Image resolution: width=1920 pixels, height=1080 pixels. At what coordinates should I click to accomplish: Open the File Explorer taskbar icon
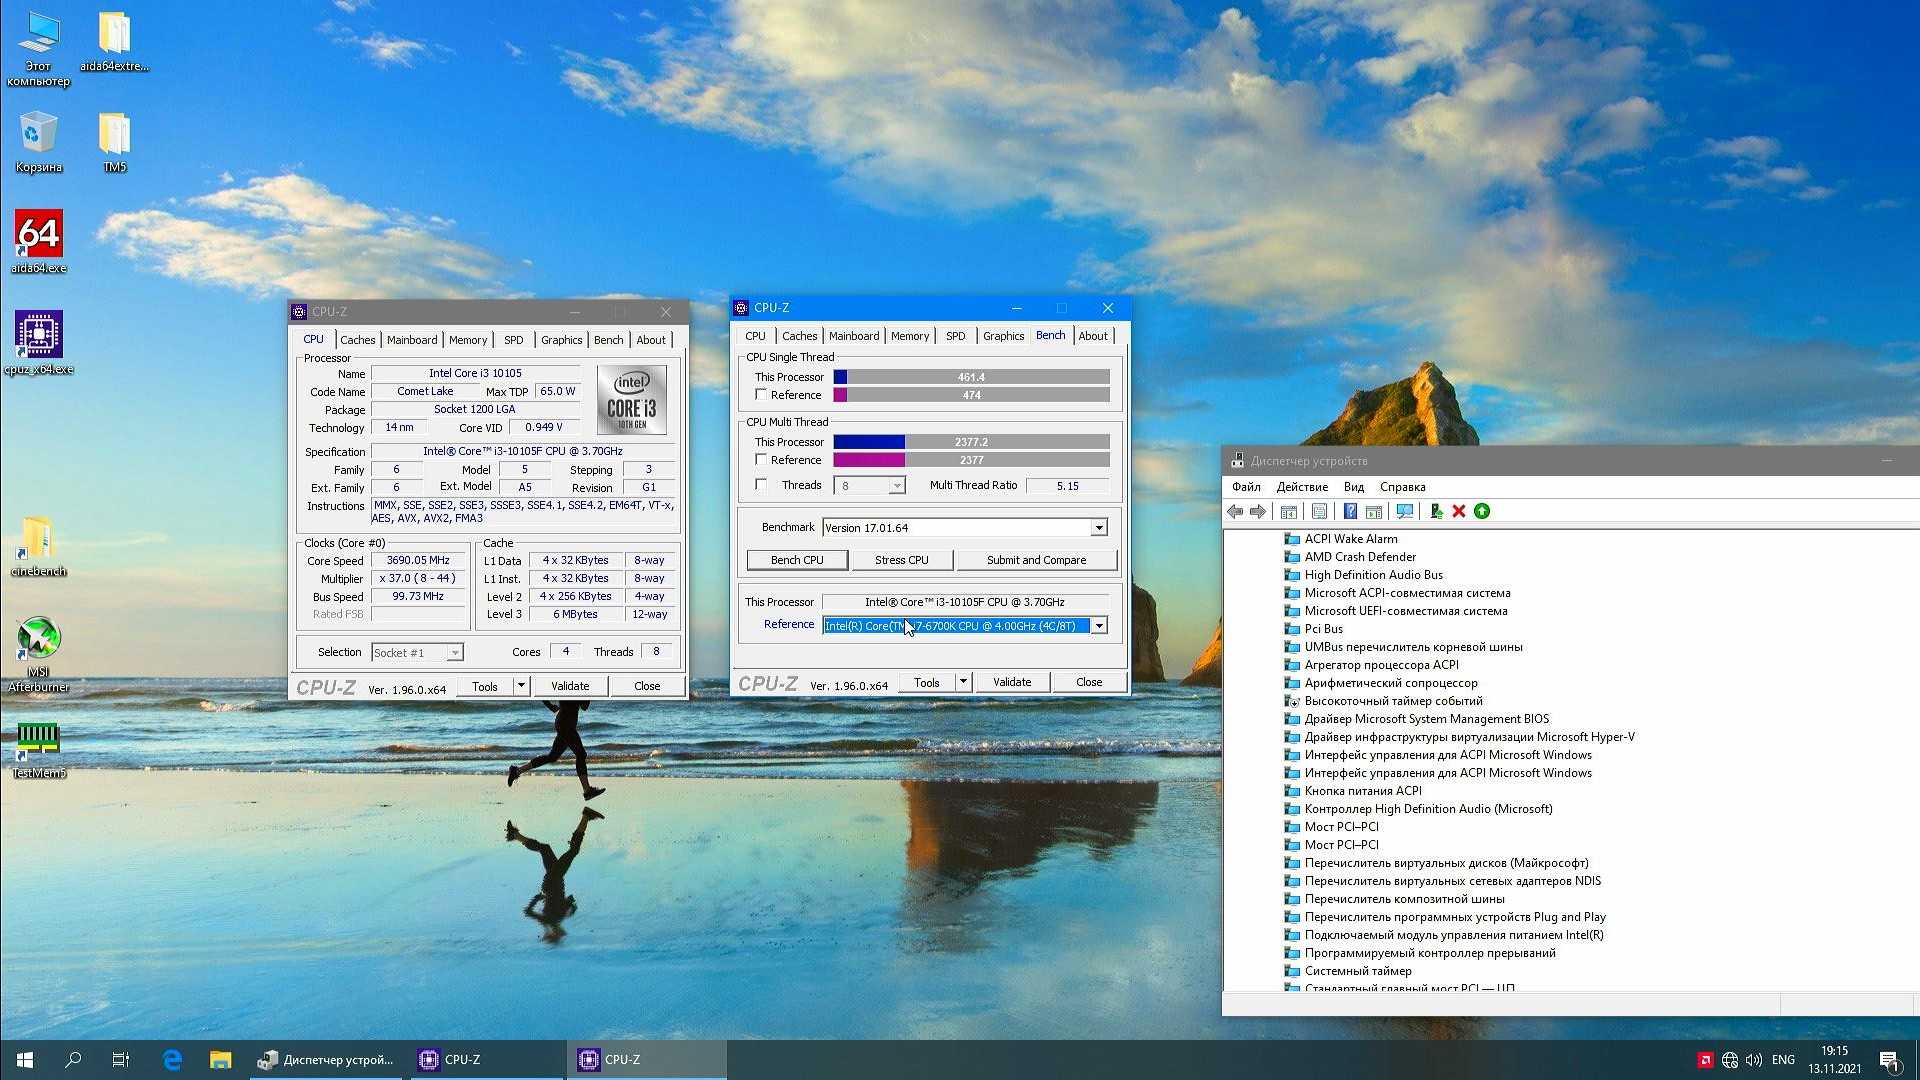(220, 1060)
